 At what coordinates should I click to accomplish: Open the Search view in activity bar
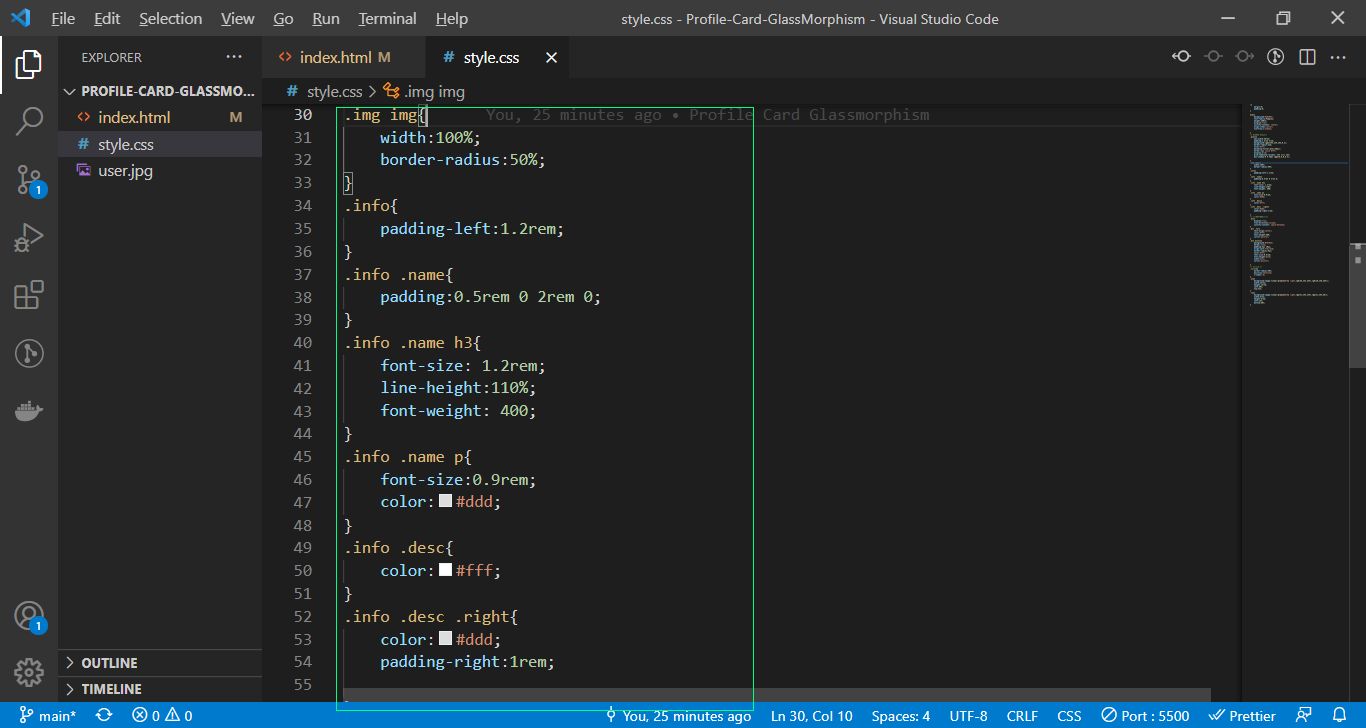point(29,122)
